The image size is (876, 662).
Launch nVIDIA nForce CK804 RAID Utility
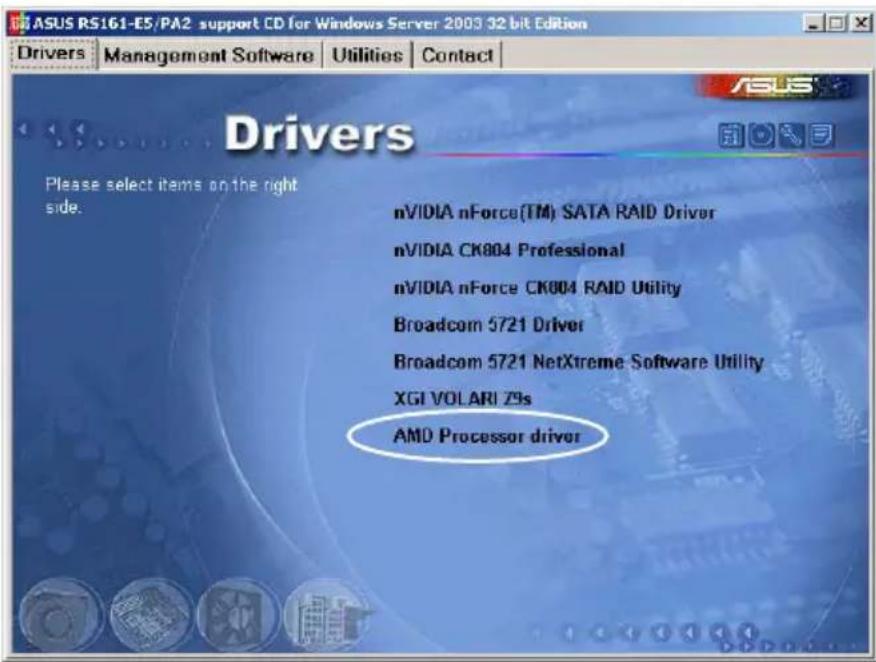pos(537,287)
